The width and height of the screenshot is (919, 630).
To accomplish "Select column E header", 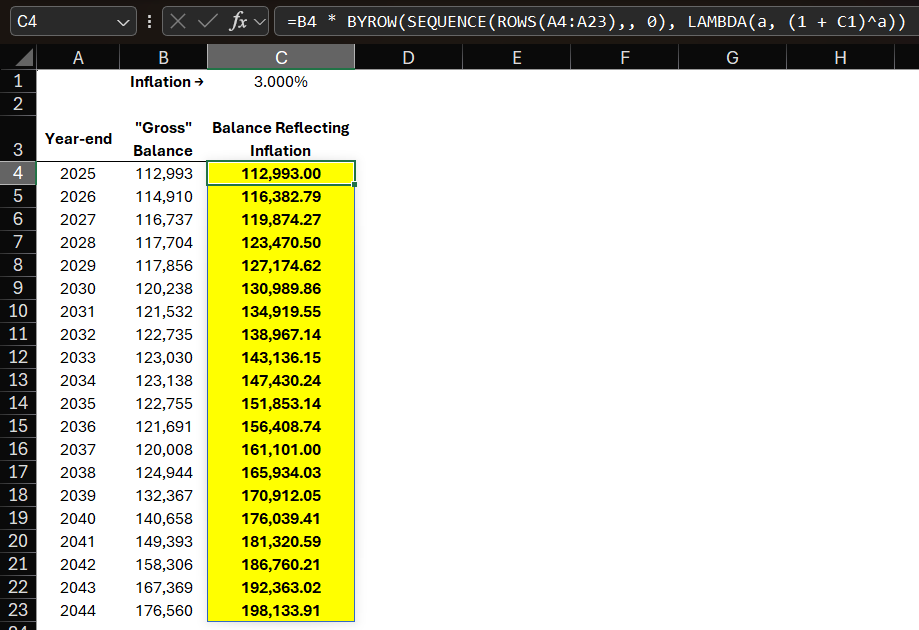I will [x=516, y=57].
